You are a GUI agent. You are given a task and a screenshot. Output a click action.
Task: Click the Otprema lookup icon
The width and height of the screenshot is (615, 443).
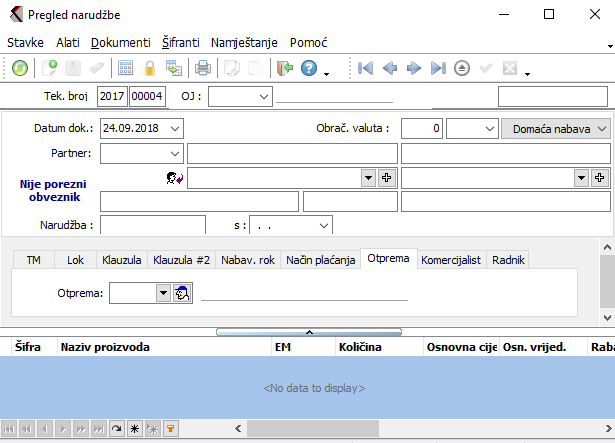(182, 293)
